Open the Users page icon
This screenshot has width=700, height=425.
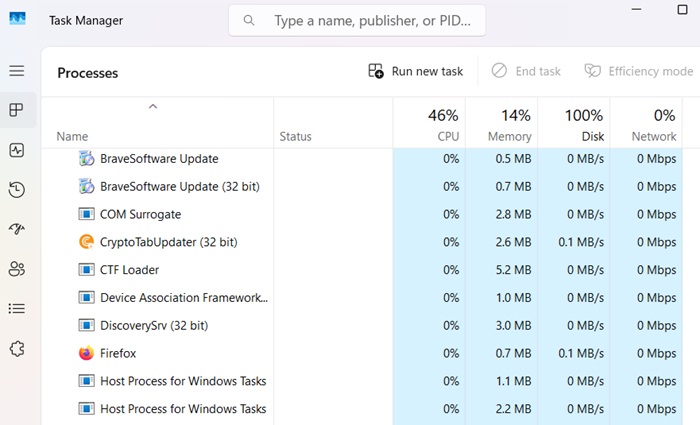17,269
